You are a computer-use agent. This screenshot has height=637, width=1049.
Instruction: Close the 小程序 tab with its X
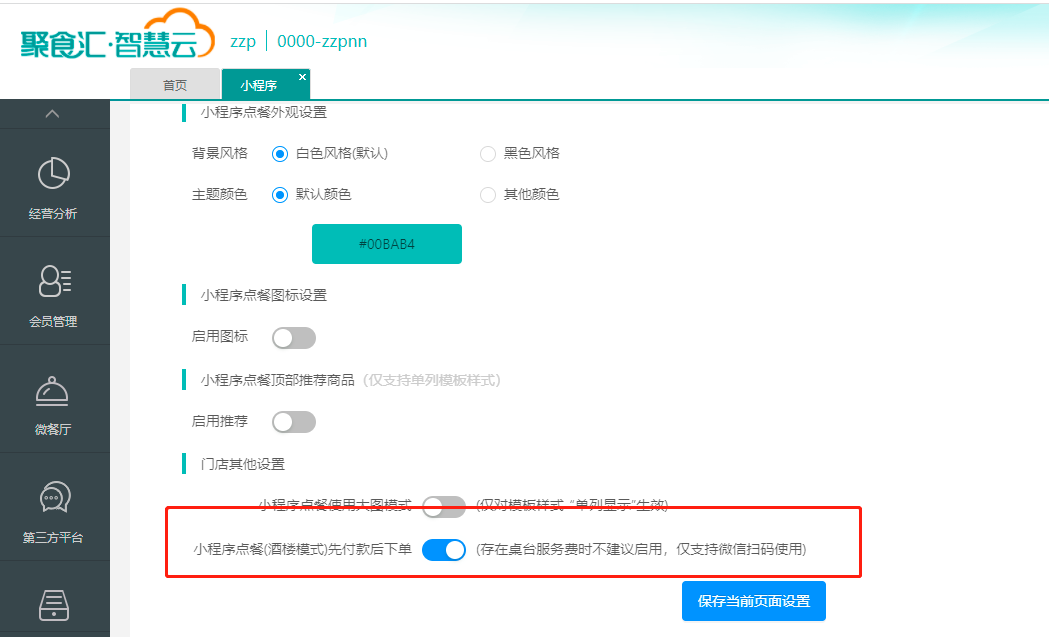[x=302, y=77]
